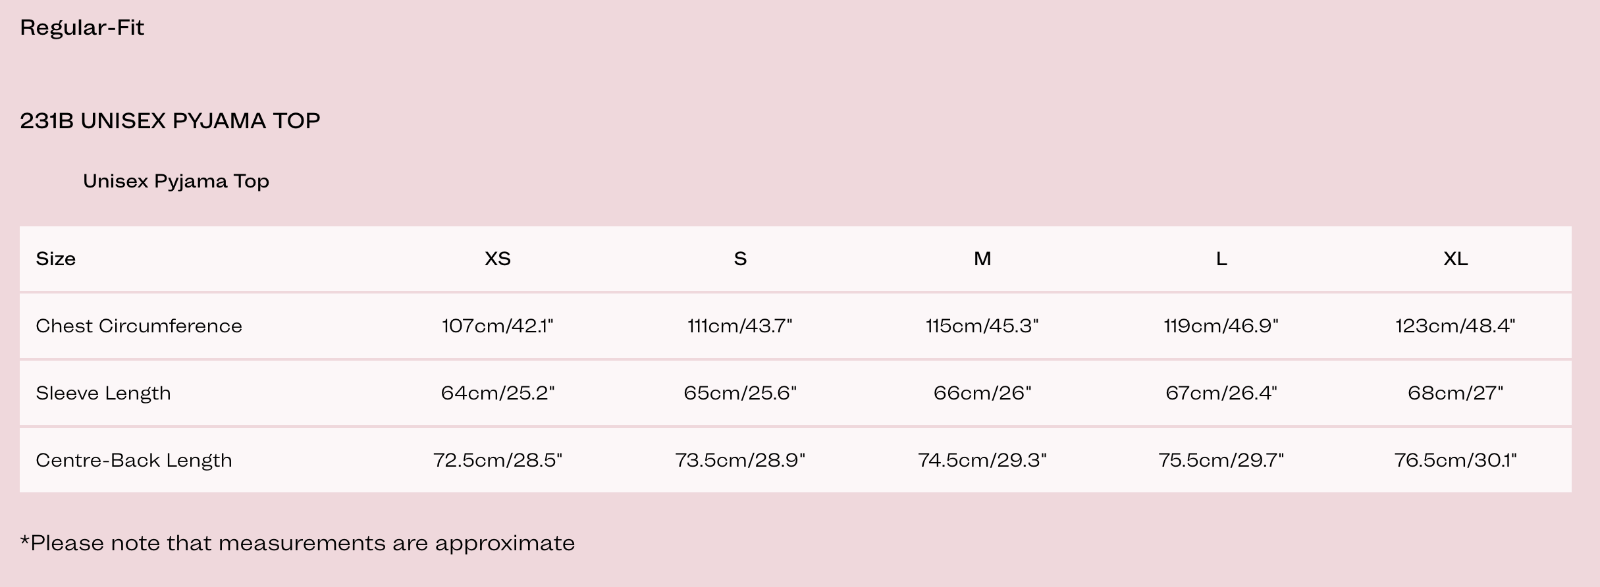This screenshot has height=587, width=1600.
Task: Select the XL size column header
Action: [x=1456, y=258]
